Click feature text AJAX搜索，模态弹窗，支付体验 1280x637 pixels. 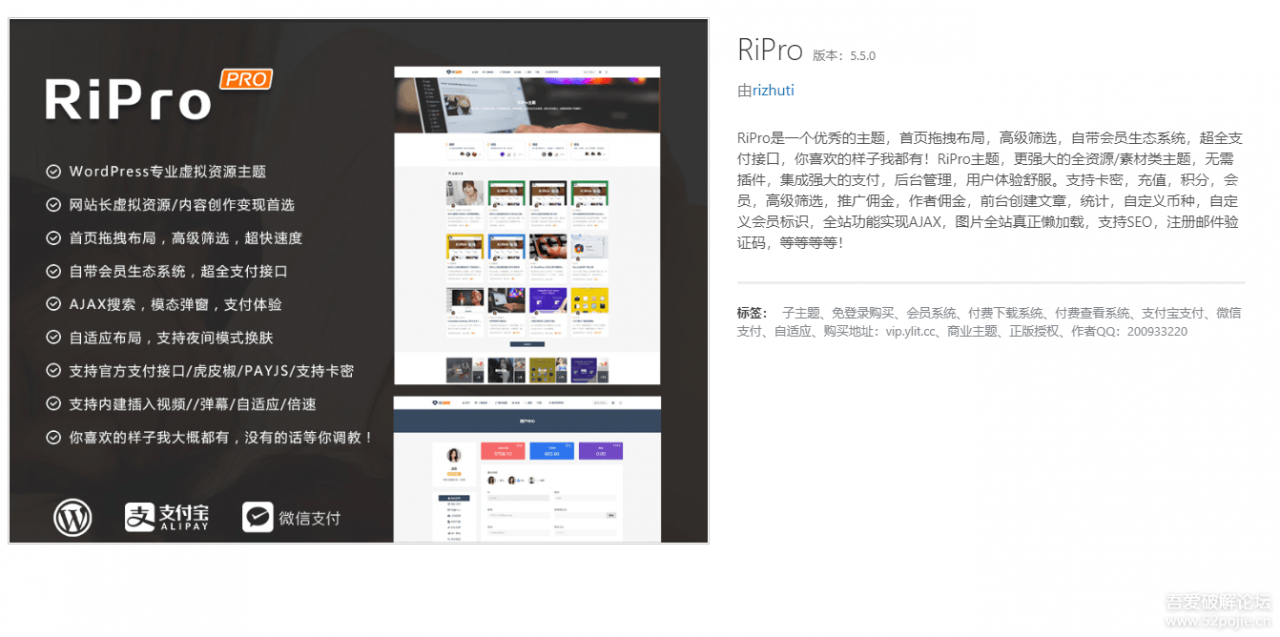175,304
